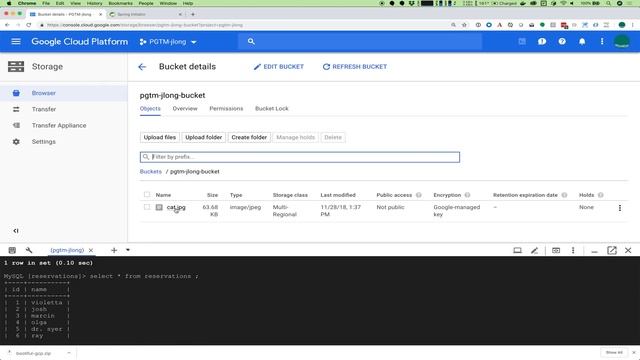Click the Upload folder button
The height and width of the screenshot is (360, 640).
tap(204, 138)
